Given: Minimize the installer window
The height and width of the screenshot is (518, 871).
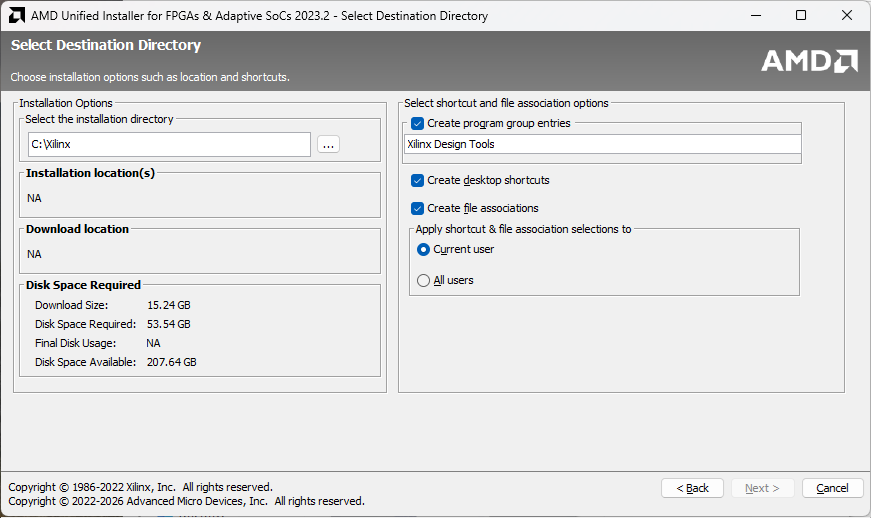Looking at the screenshot, I should [754, 16].
